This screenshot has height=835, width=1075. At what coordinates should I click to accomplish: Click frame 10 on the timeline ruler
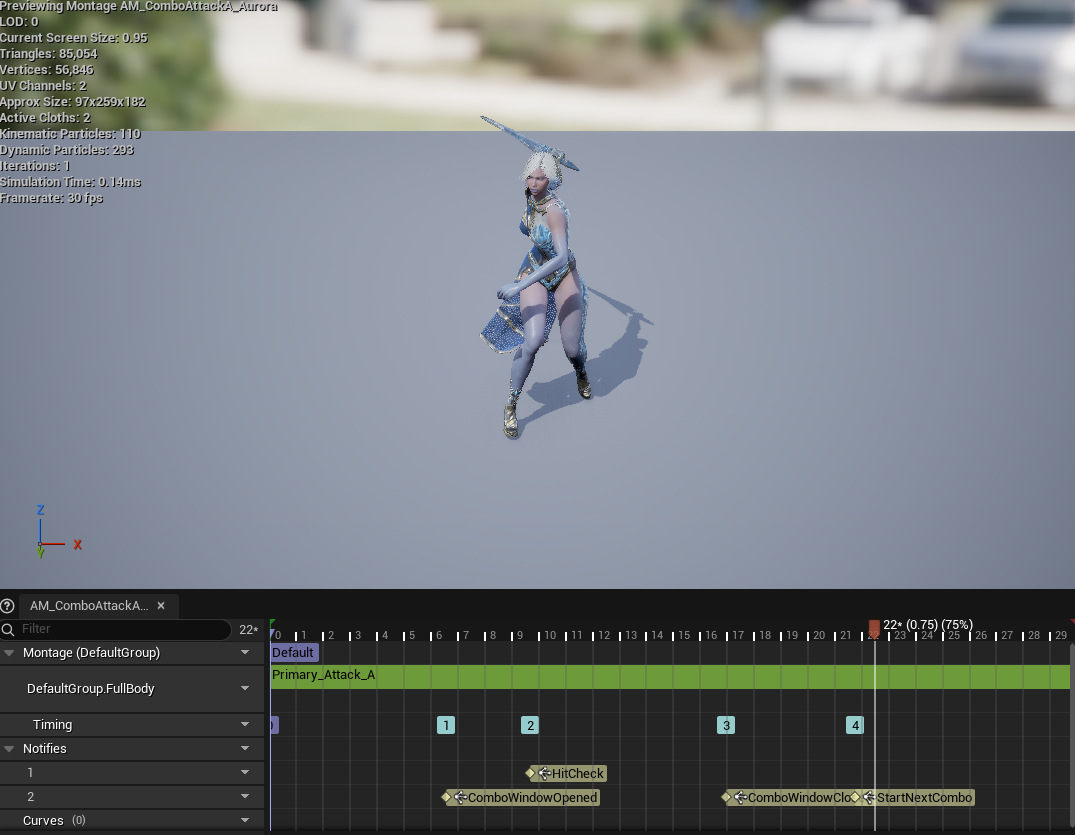550,636
